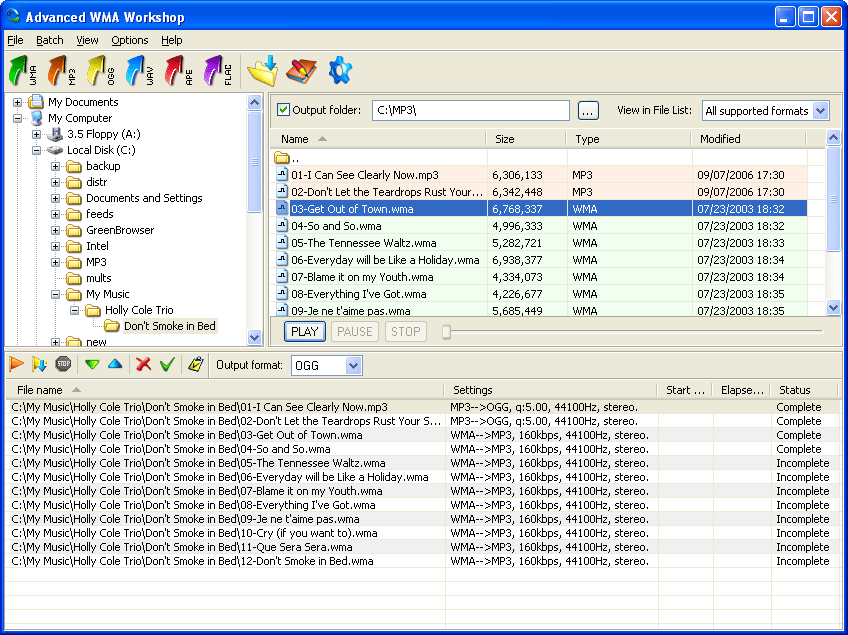Open the File menu

point(15,40)
